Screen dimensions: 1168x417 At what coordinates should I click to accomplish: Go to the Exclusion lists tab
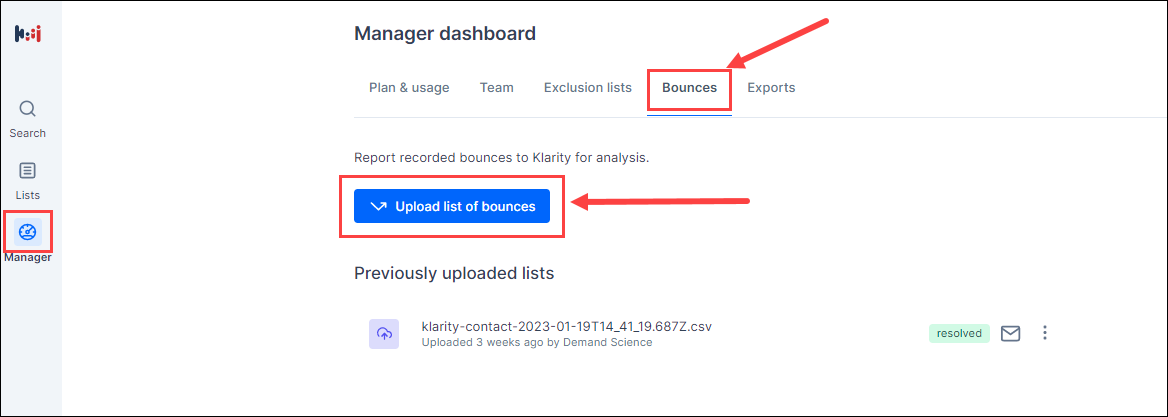click(588, 88)
